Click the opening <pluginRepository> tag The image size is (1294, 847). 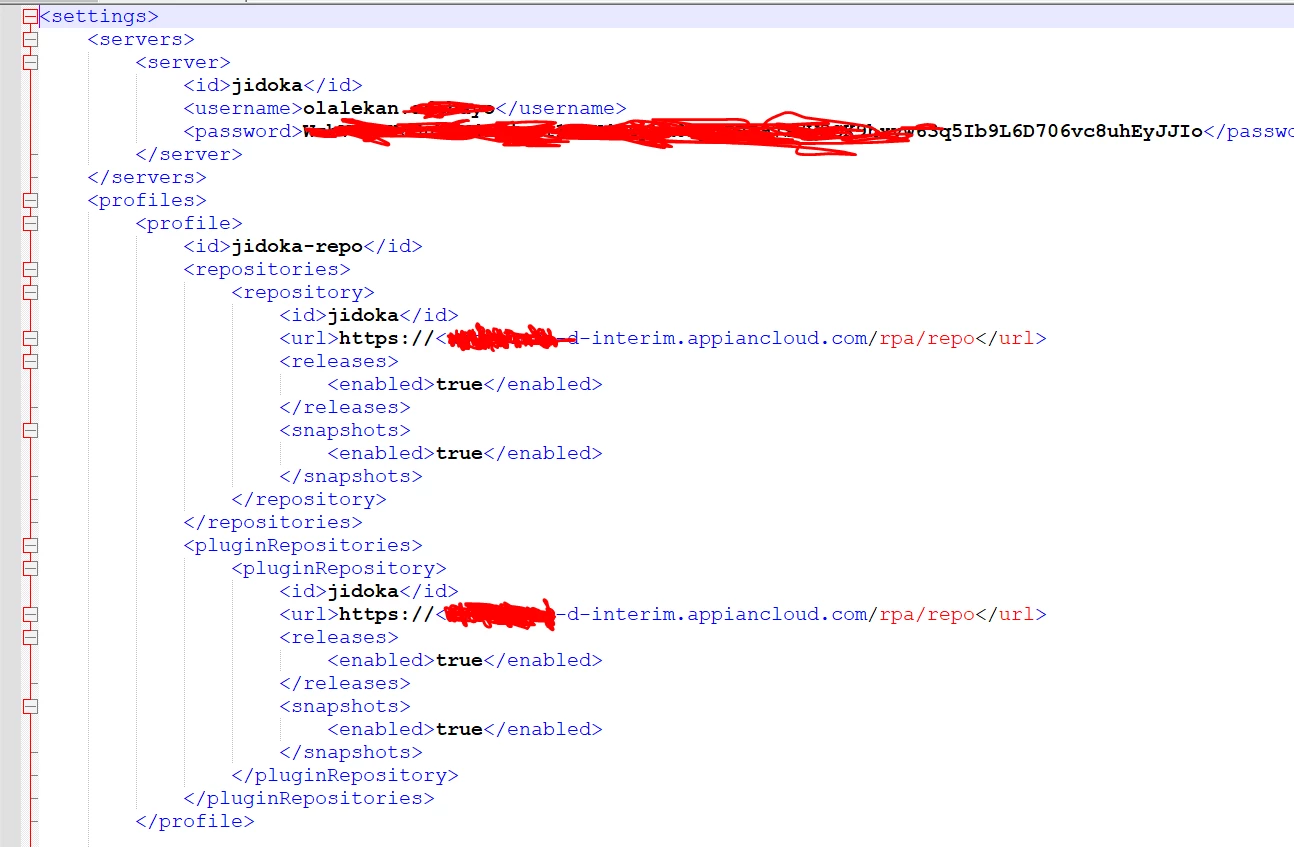(339, 568)
